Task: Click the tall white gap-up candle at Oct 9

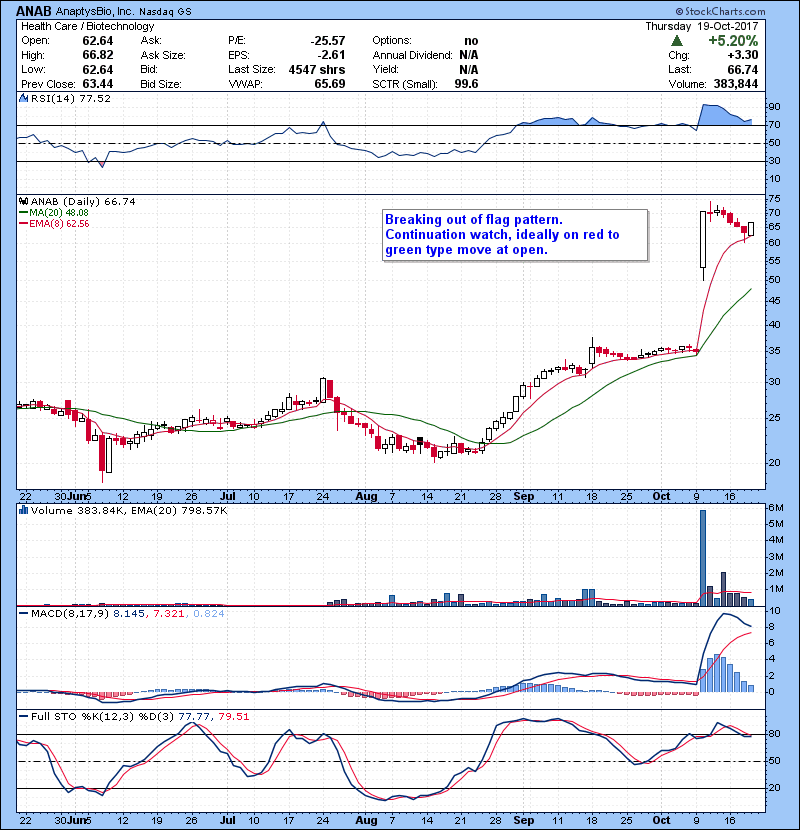Action: coord(703,240)
